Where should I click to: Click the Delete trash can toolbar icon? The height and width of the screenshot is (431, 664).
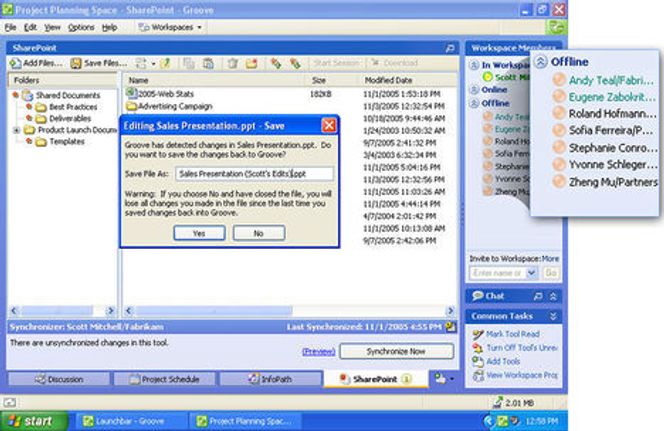click(x=232, y=64)
